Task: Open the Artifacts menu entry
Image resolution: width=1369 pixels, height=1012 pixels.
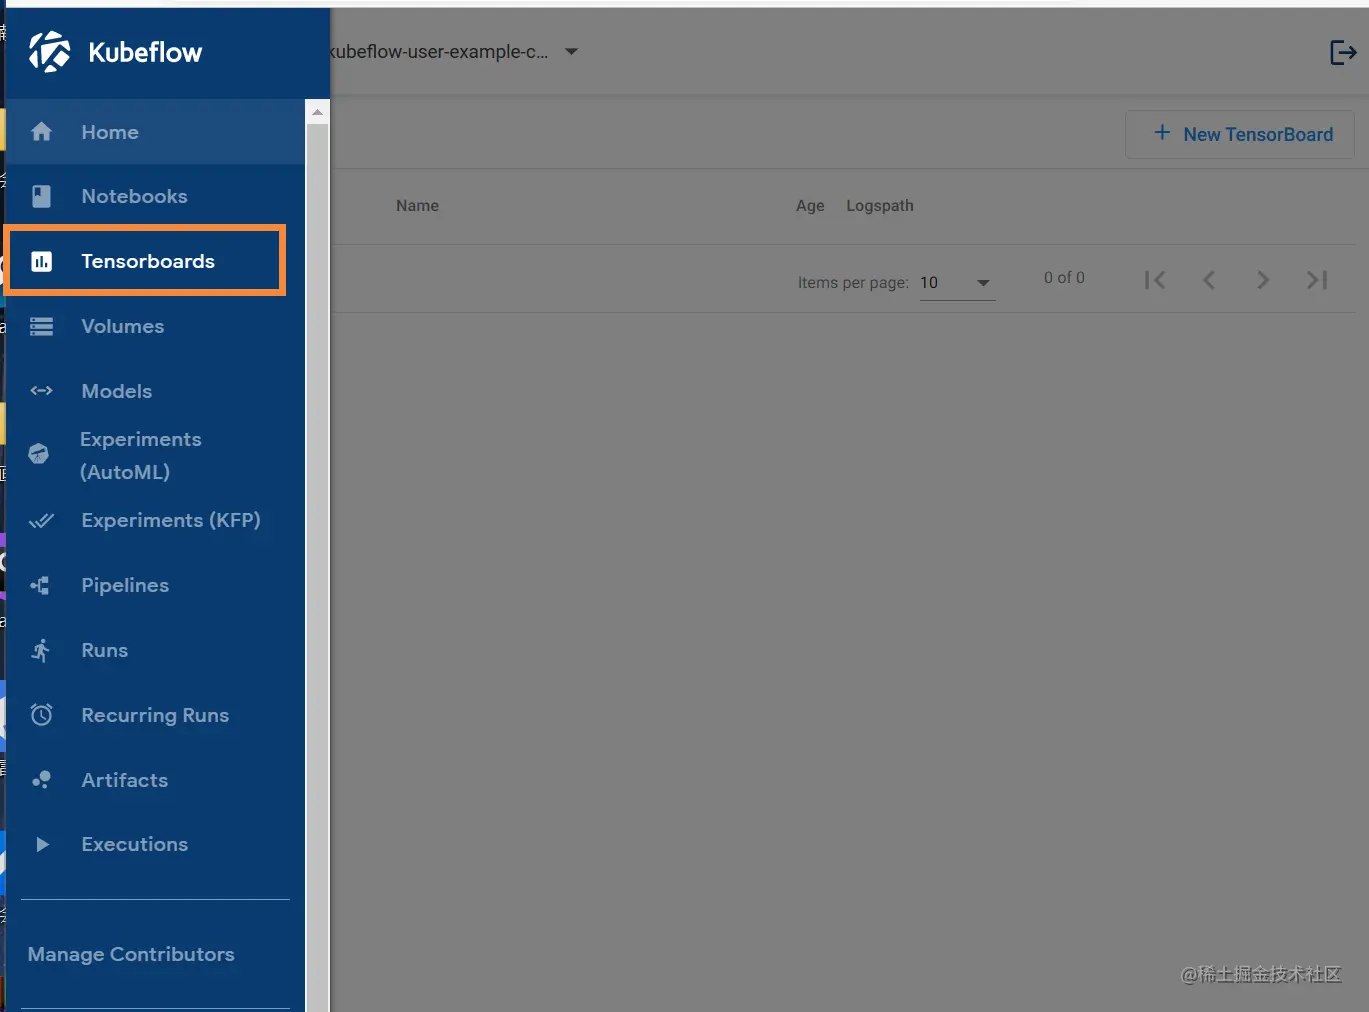Action: (x=155, y=780)
